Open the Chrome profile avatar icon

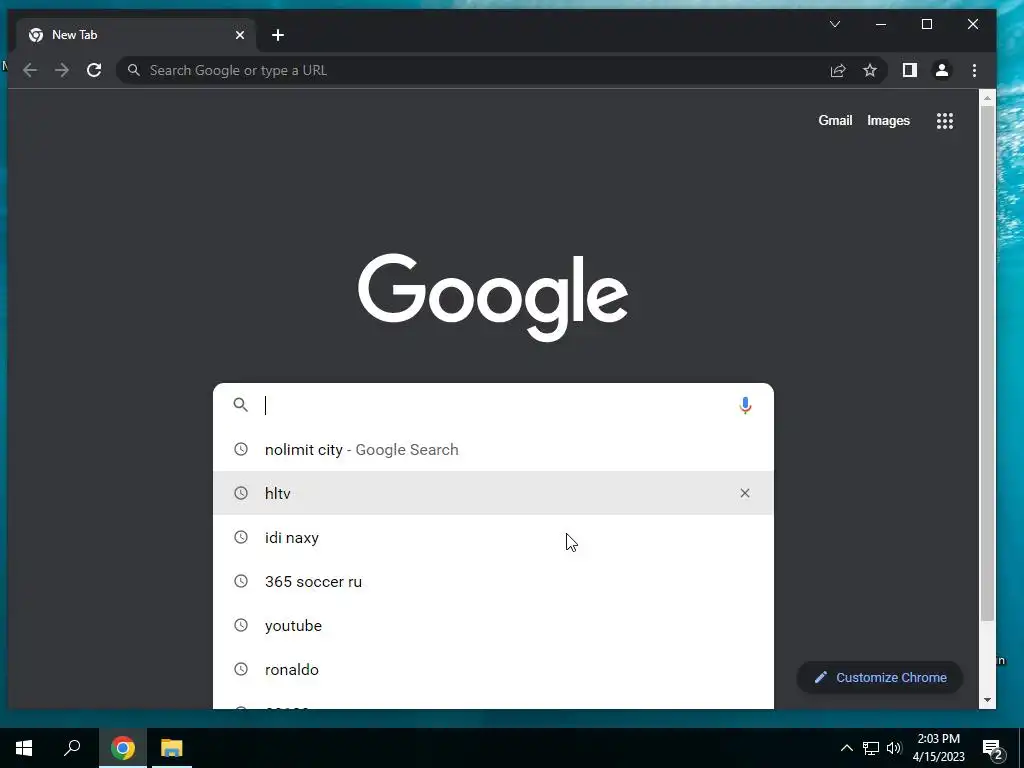[942, 71]
